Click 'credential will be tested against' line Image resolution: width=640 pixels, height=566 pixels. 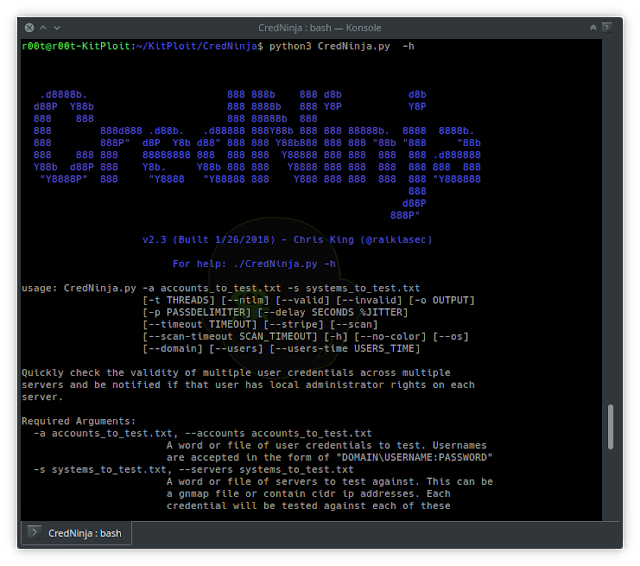(309, 506)
